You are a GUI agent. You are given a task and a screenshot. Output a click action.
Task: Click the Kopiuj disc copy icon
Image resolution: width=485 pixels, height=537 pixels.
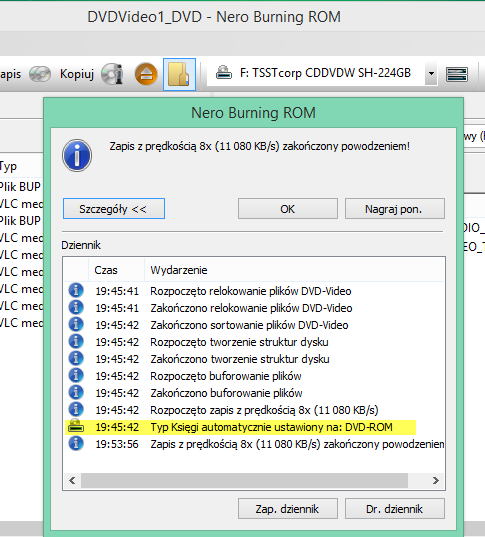[112, 74]
